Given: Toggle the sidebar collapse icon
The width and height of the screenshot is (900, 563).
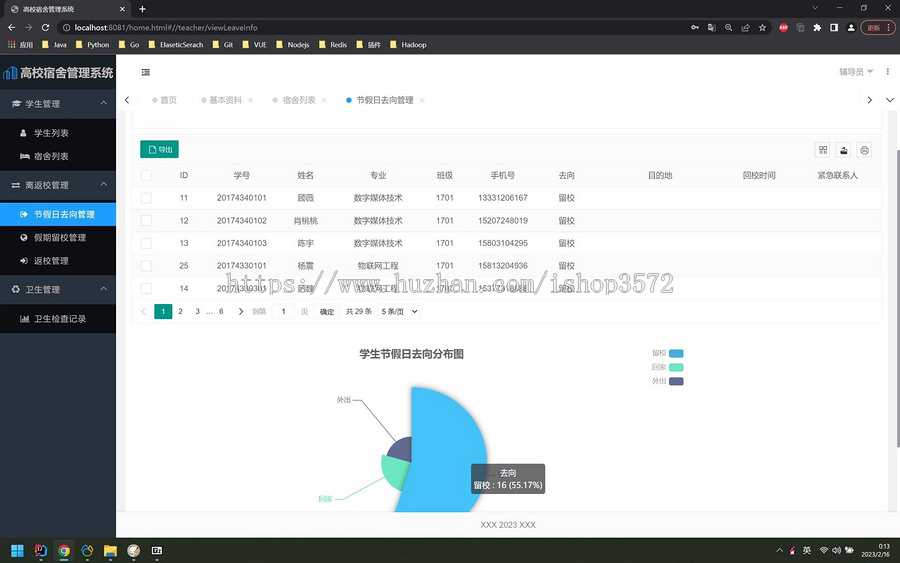Looking at the screenshot, I should (145, 72).
